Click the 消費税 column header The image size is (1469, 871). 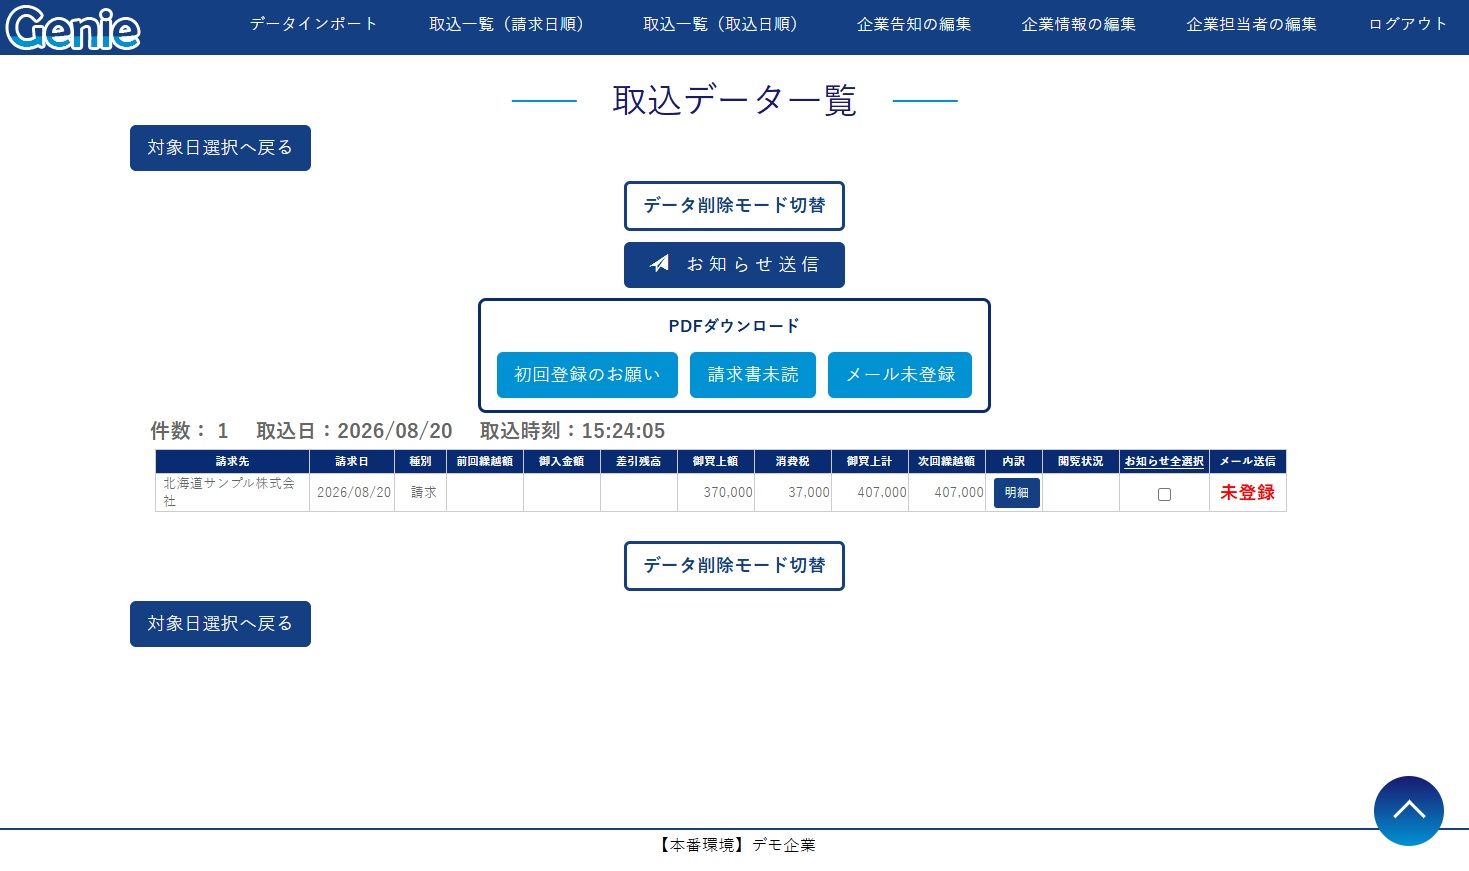click(793, 461)
